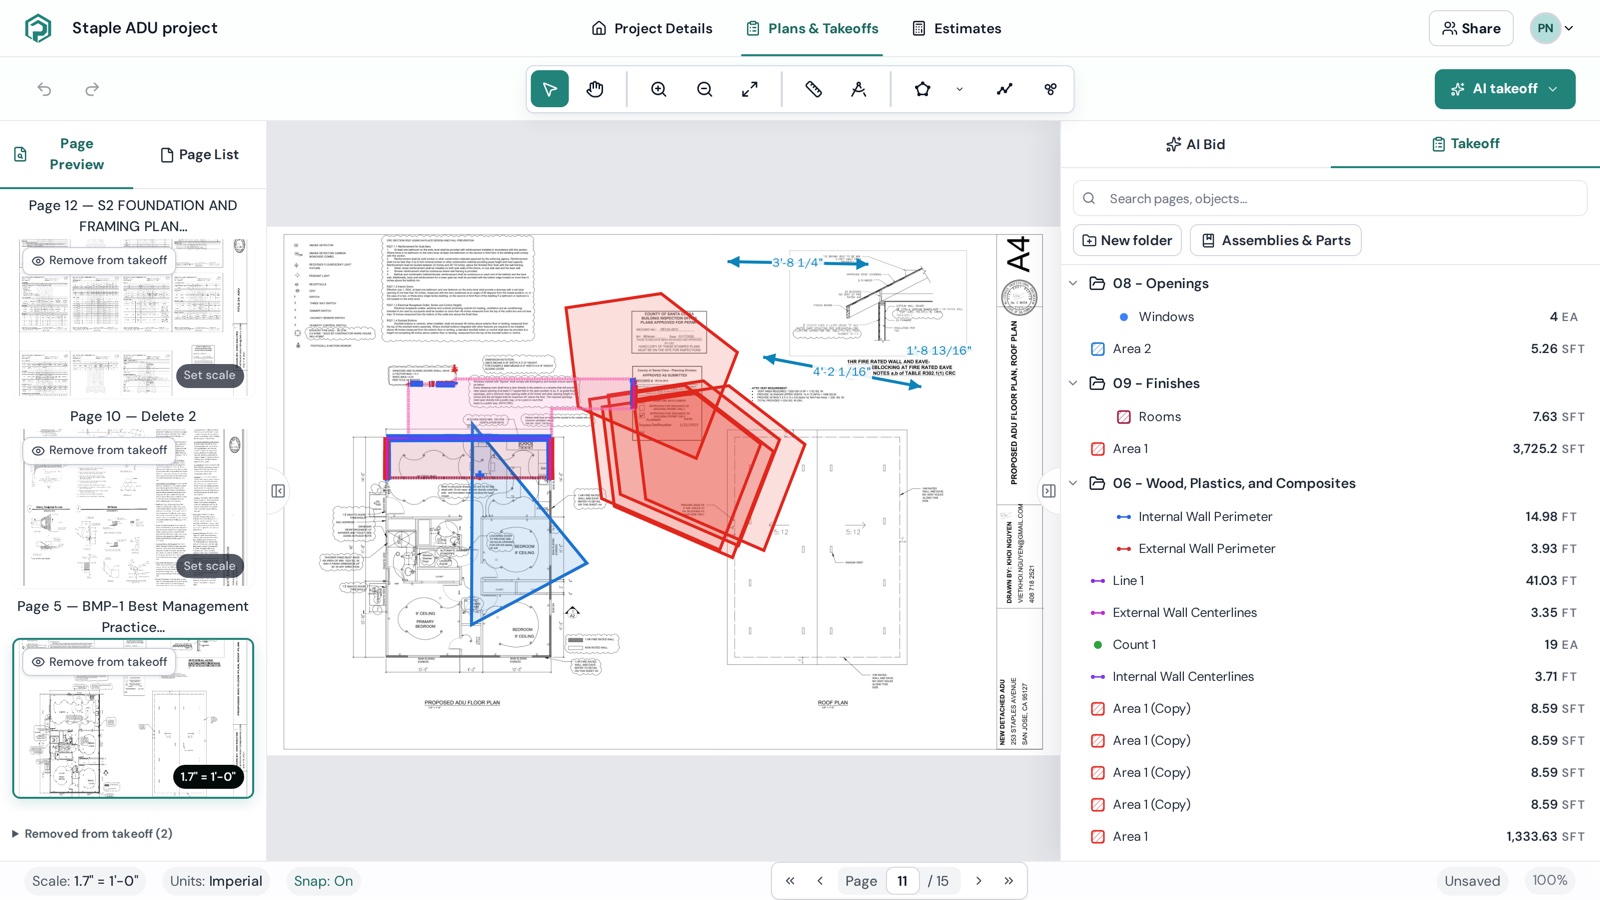Zoom in on the plan

[659, 89]
